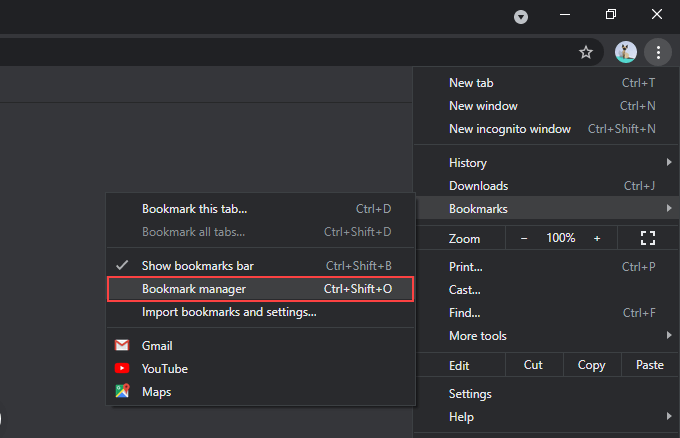This screenshot has width=680, height=438.
Task: Increase zoom with the plus button
Action: 597,238
